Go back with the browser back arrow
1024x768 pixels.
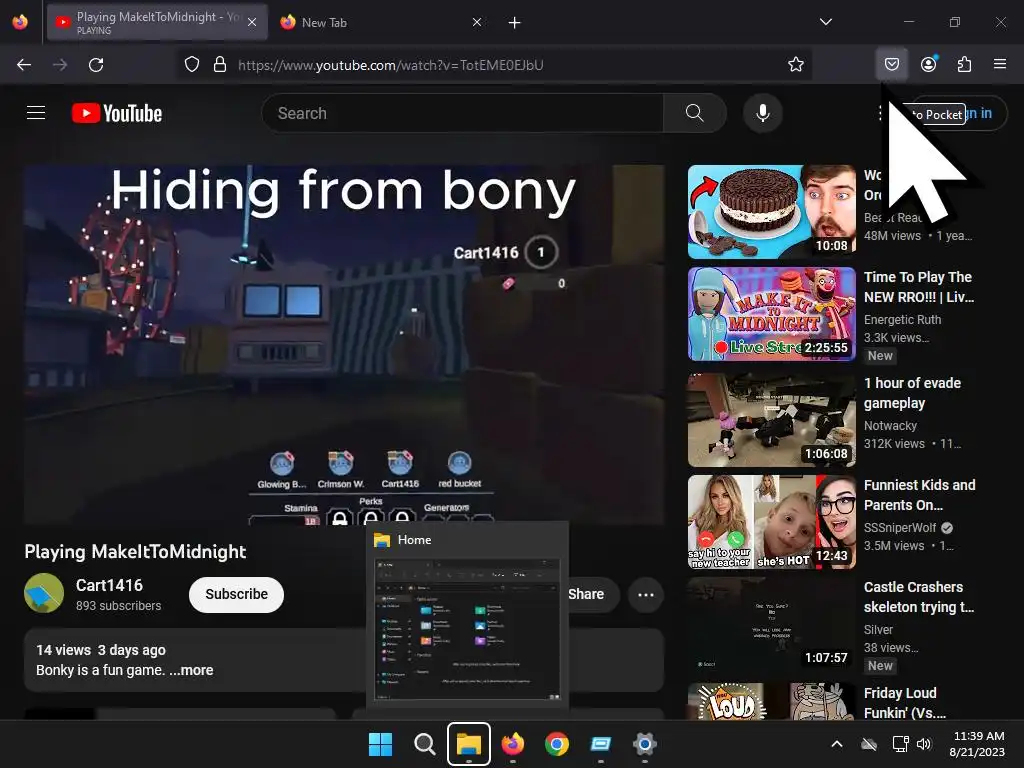24,65
